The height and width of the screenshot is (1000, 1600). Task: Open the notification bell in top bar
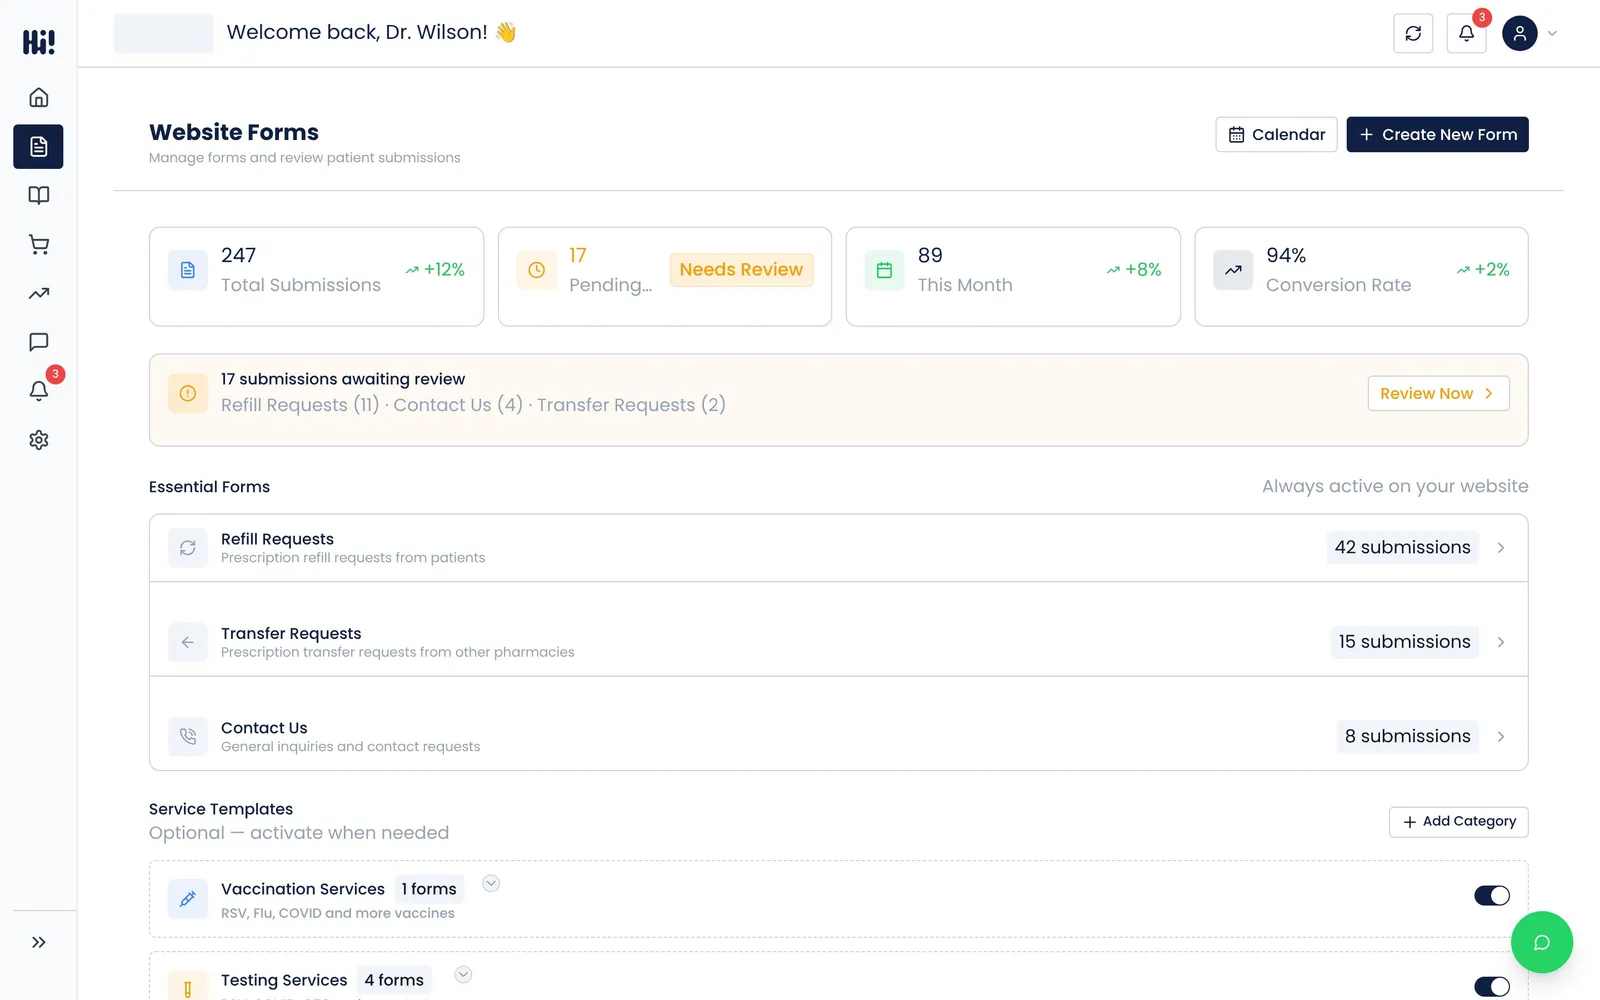point(1466,33)
